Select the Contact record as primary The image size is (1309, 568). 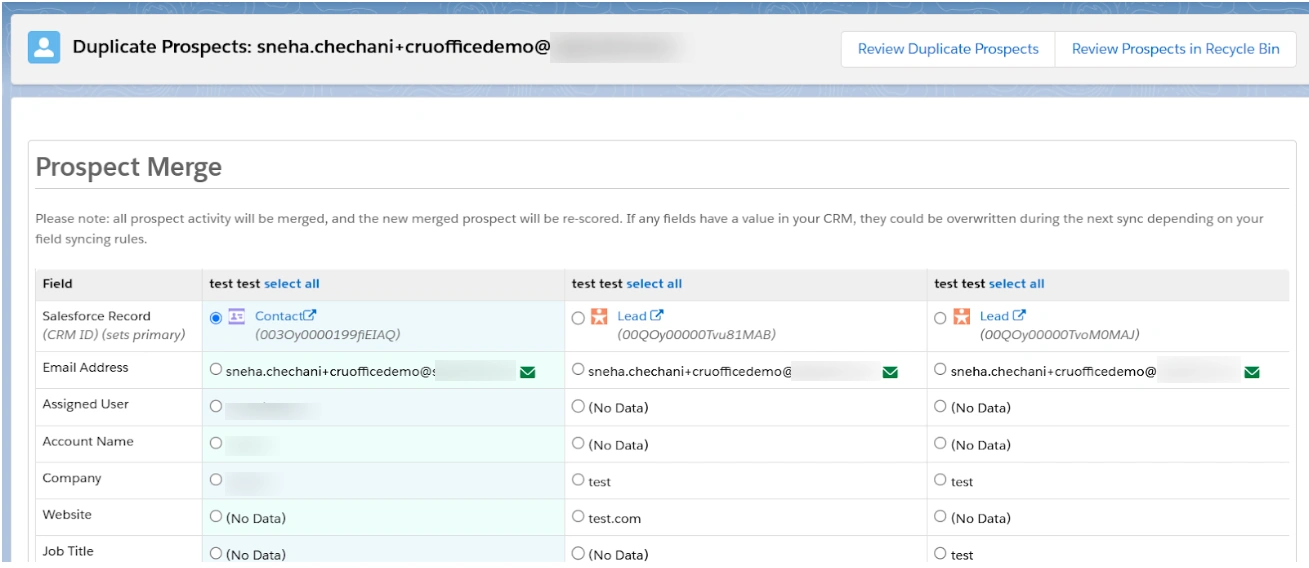[x=216, y=317]
